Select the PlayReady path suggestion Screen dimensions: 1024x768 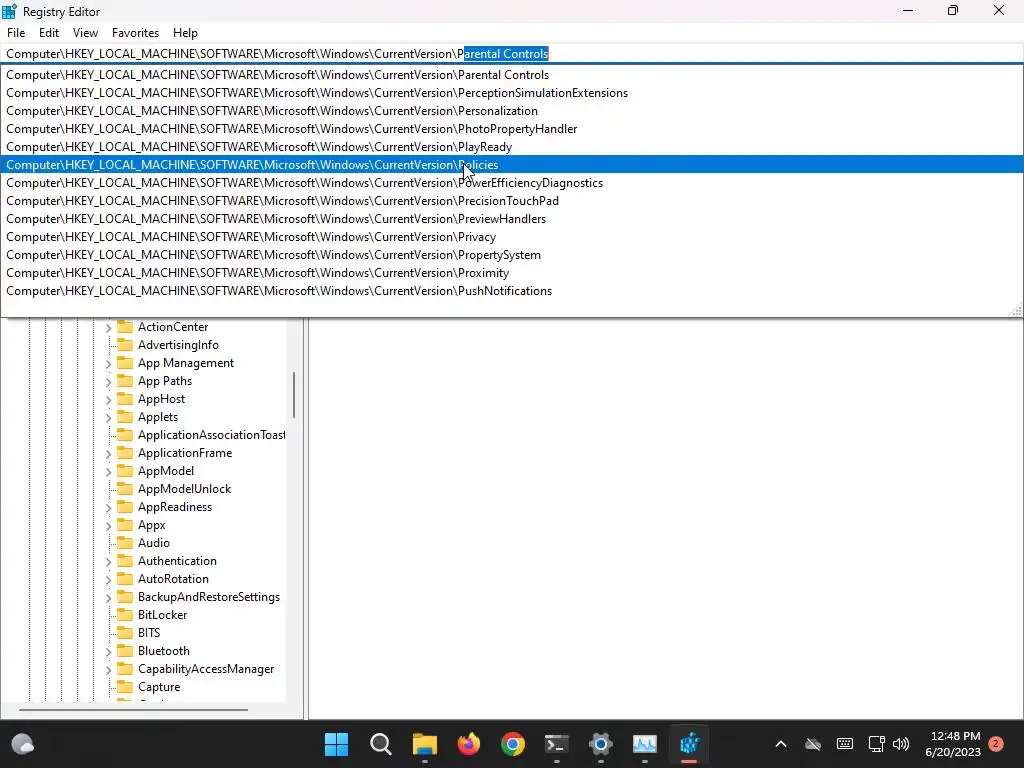[512, 147]
